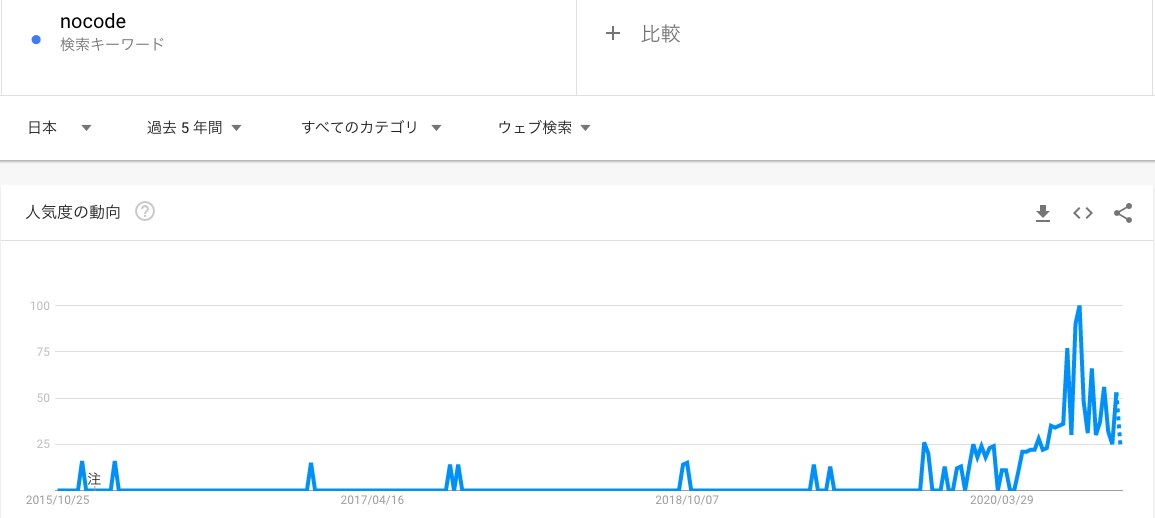Click the plus icon to add comparison
Image resolution: width=1155 pixels, height=518 pixels.
tap(613, 34)
